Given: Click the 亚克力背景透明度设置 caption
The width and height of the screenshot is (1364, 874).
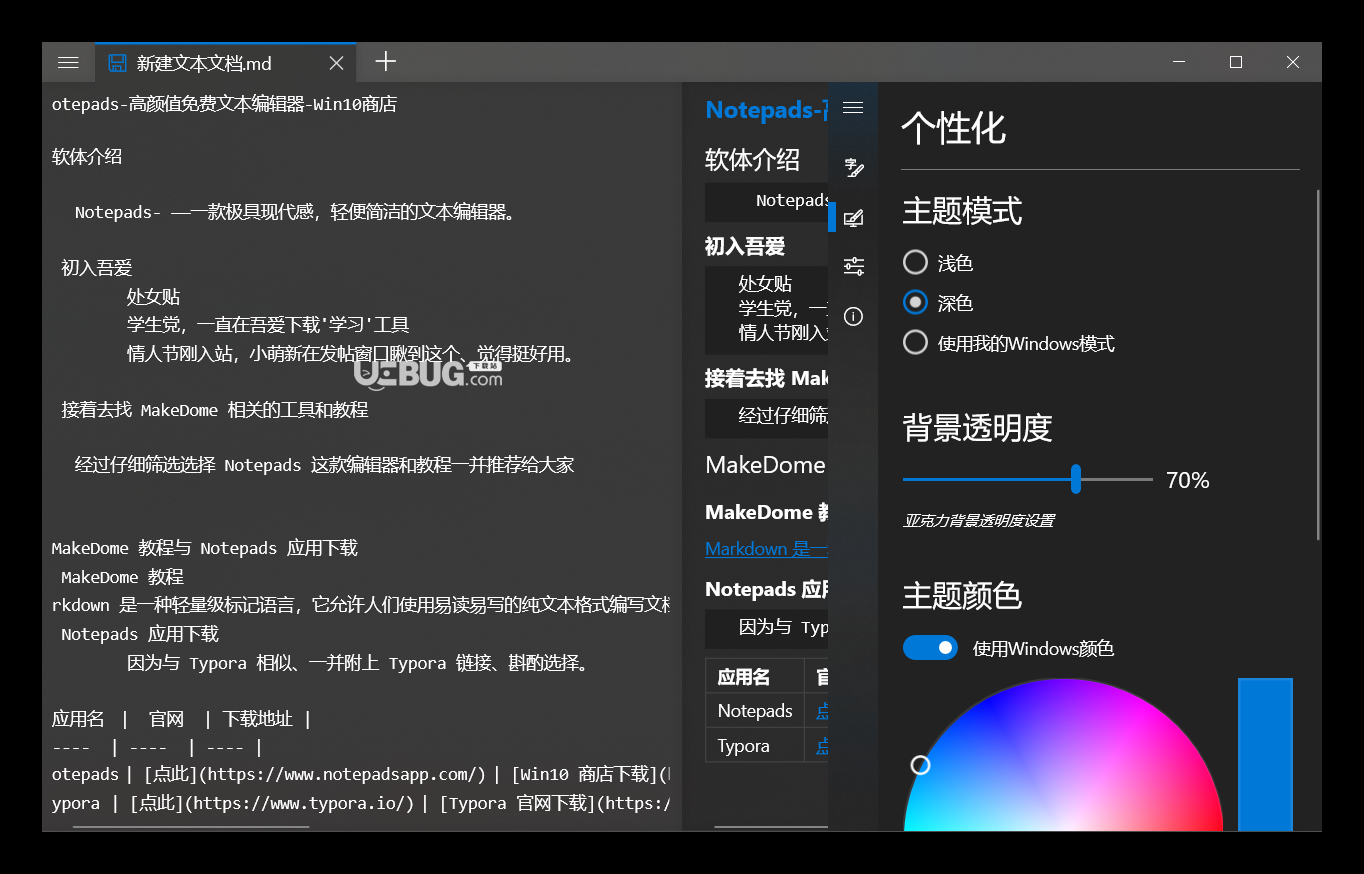Looking at the screenshot, I should (978, 520).
